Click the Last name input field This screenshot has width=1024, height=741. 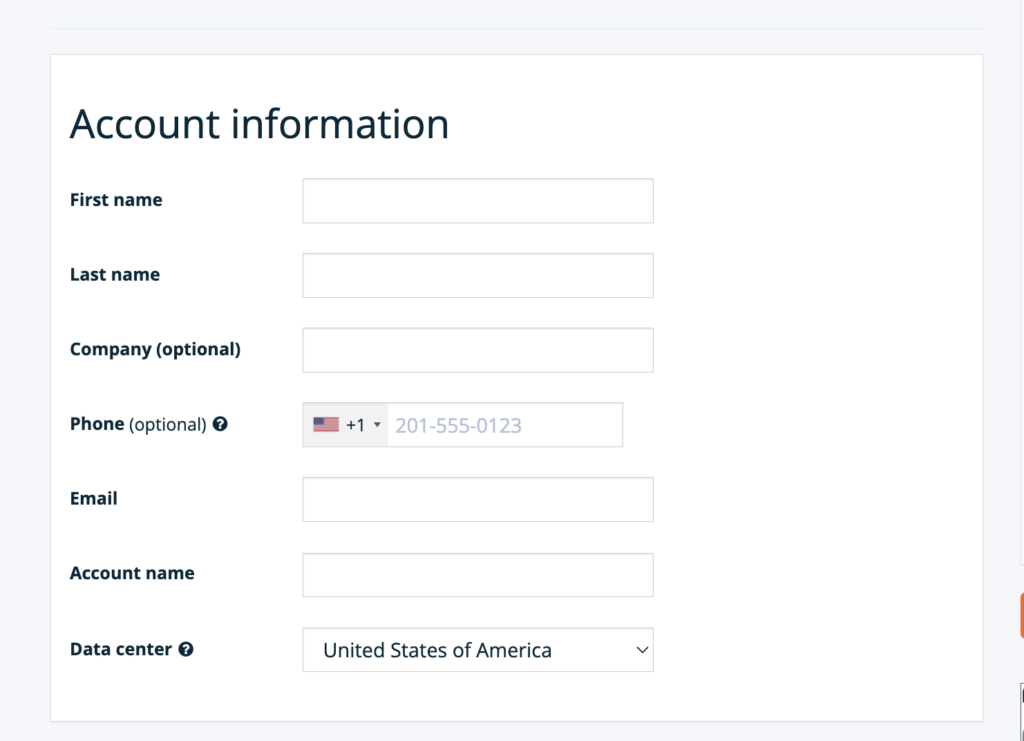coord(477,274)
